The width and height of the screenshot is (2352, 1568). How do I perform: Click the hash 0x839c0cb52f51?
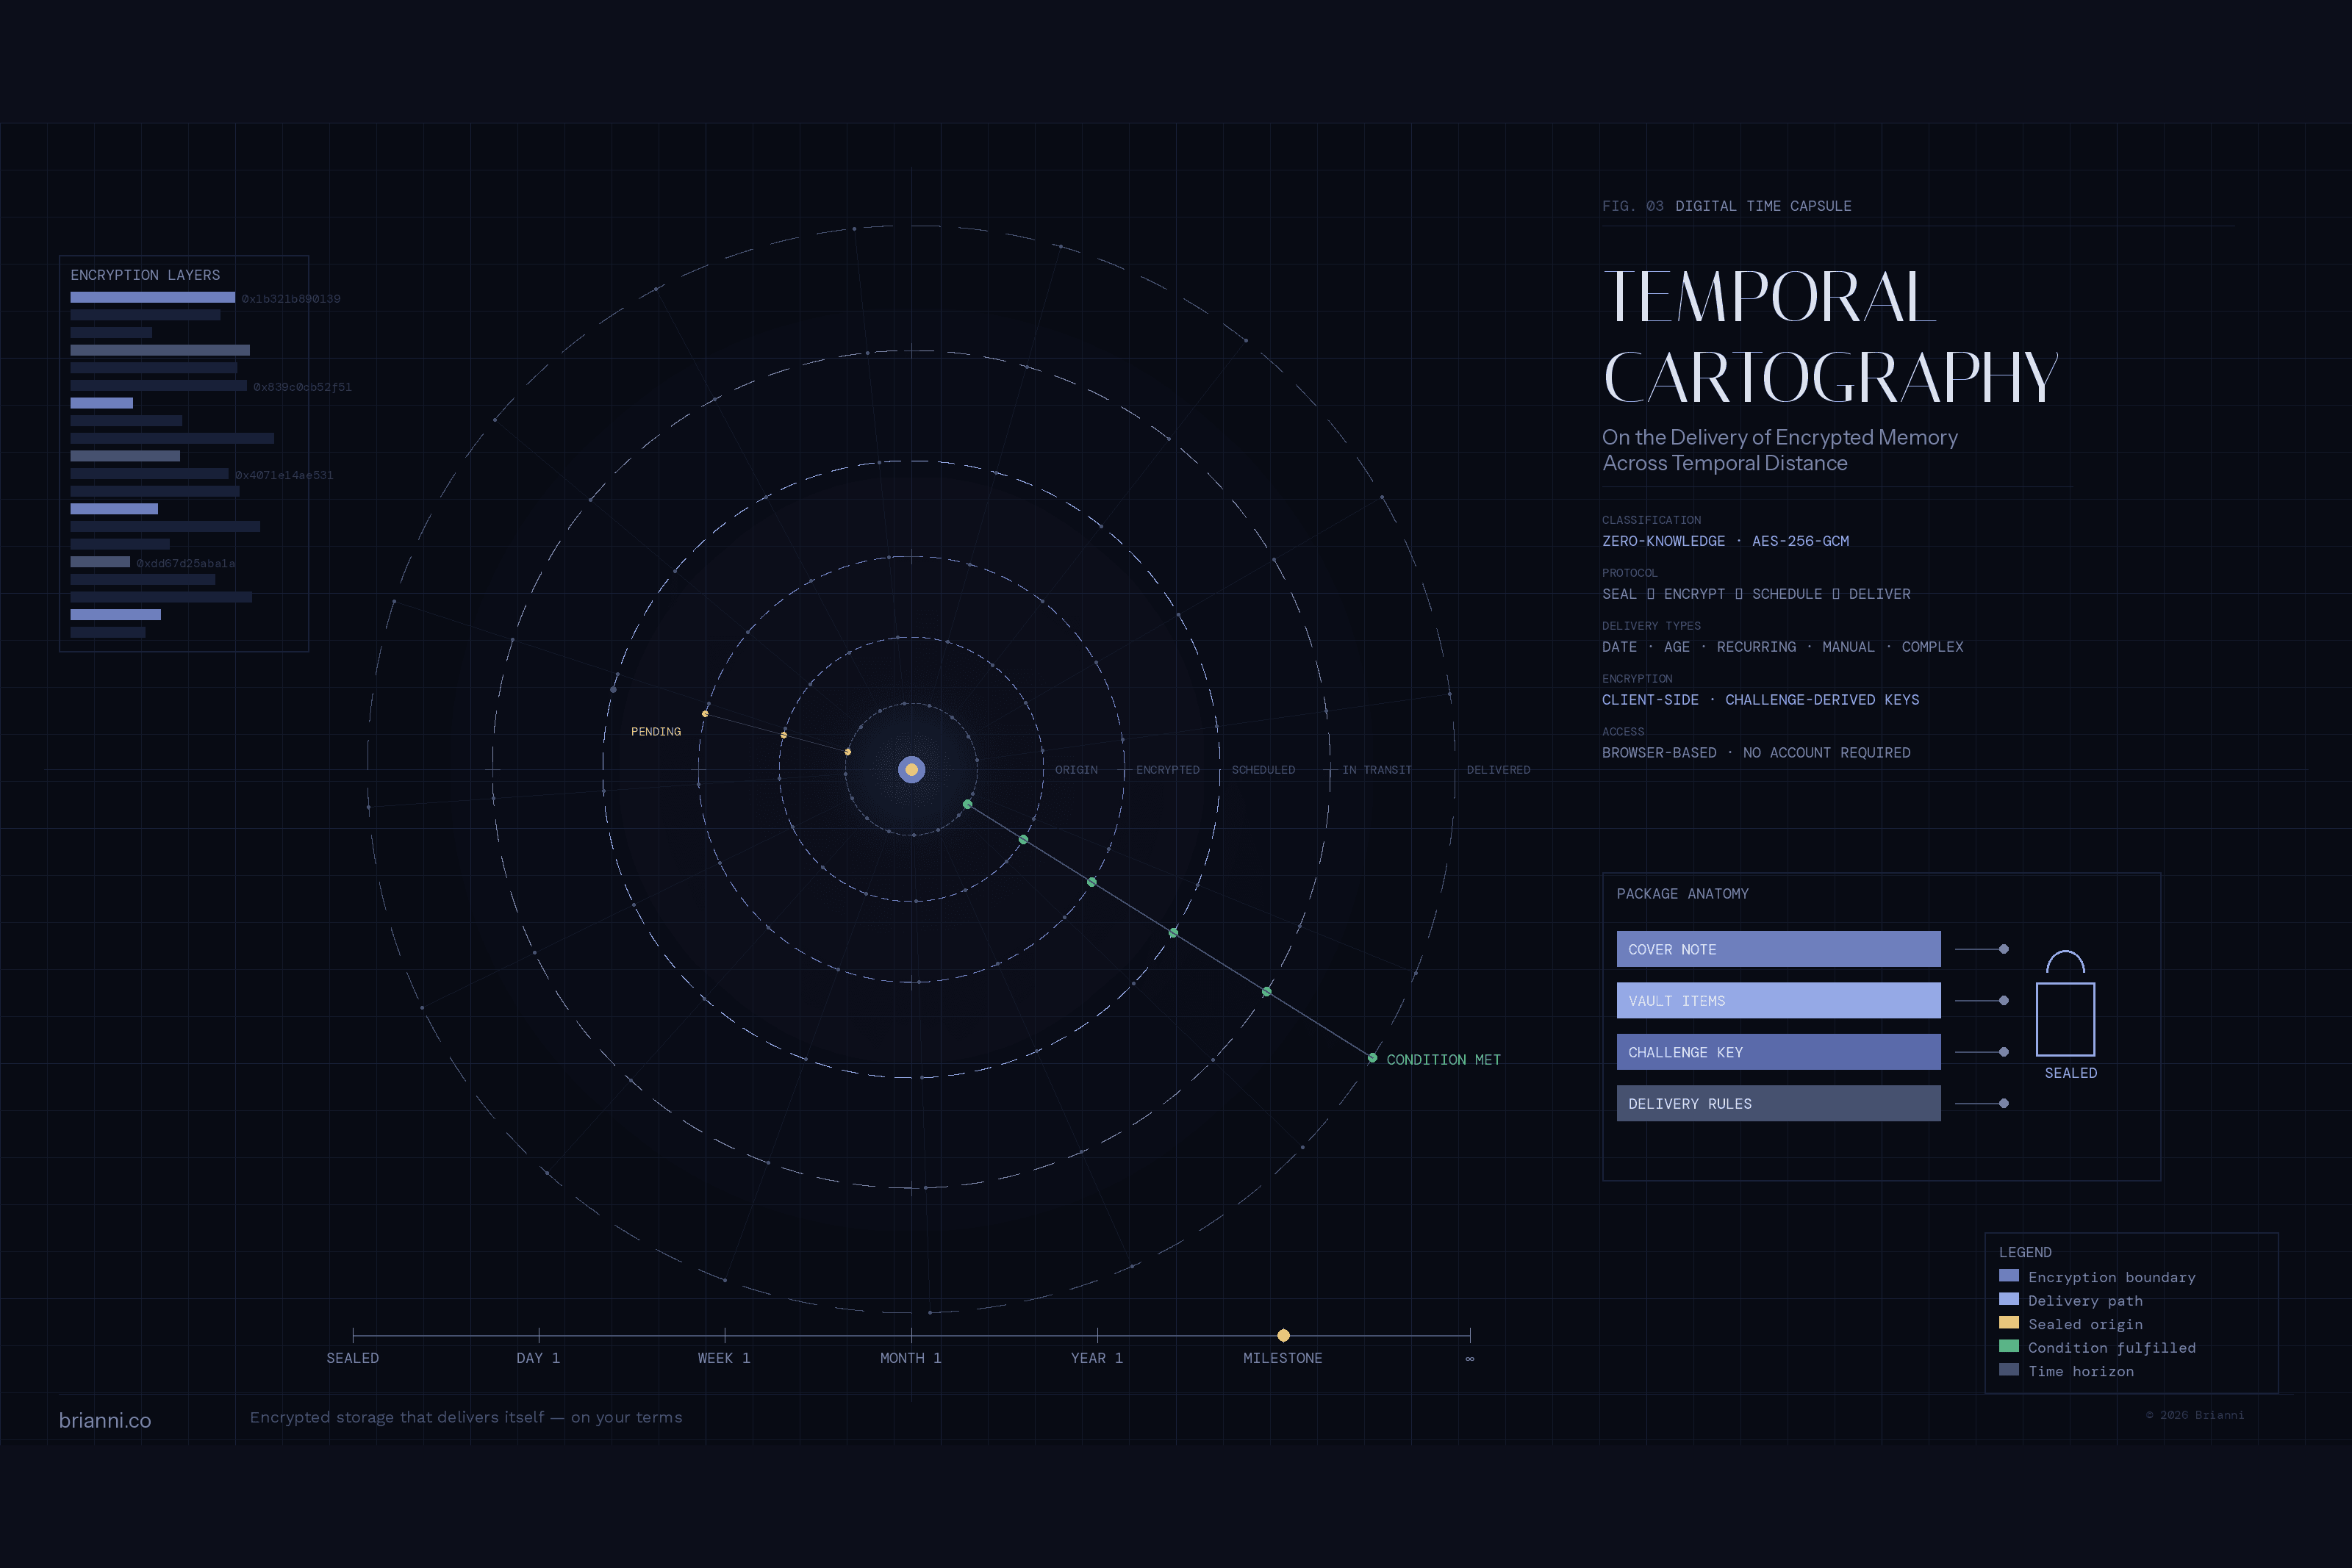pyautogui.click(x=302, y=387)
